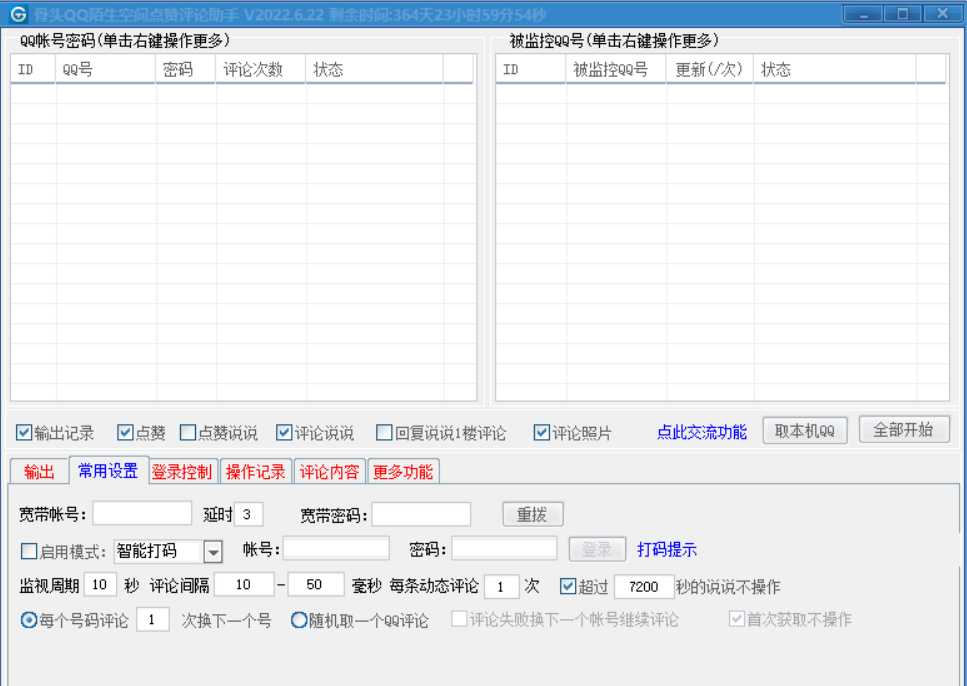This screenshot has width=967, height=686.
Task: Open the 评论内容 tab
Action: tap(329, 472)
